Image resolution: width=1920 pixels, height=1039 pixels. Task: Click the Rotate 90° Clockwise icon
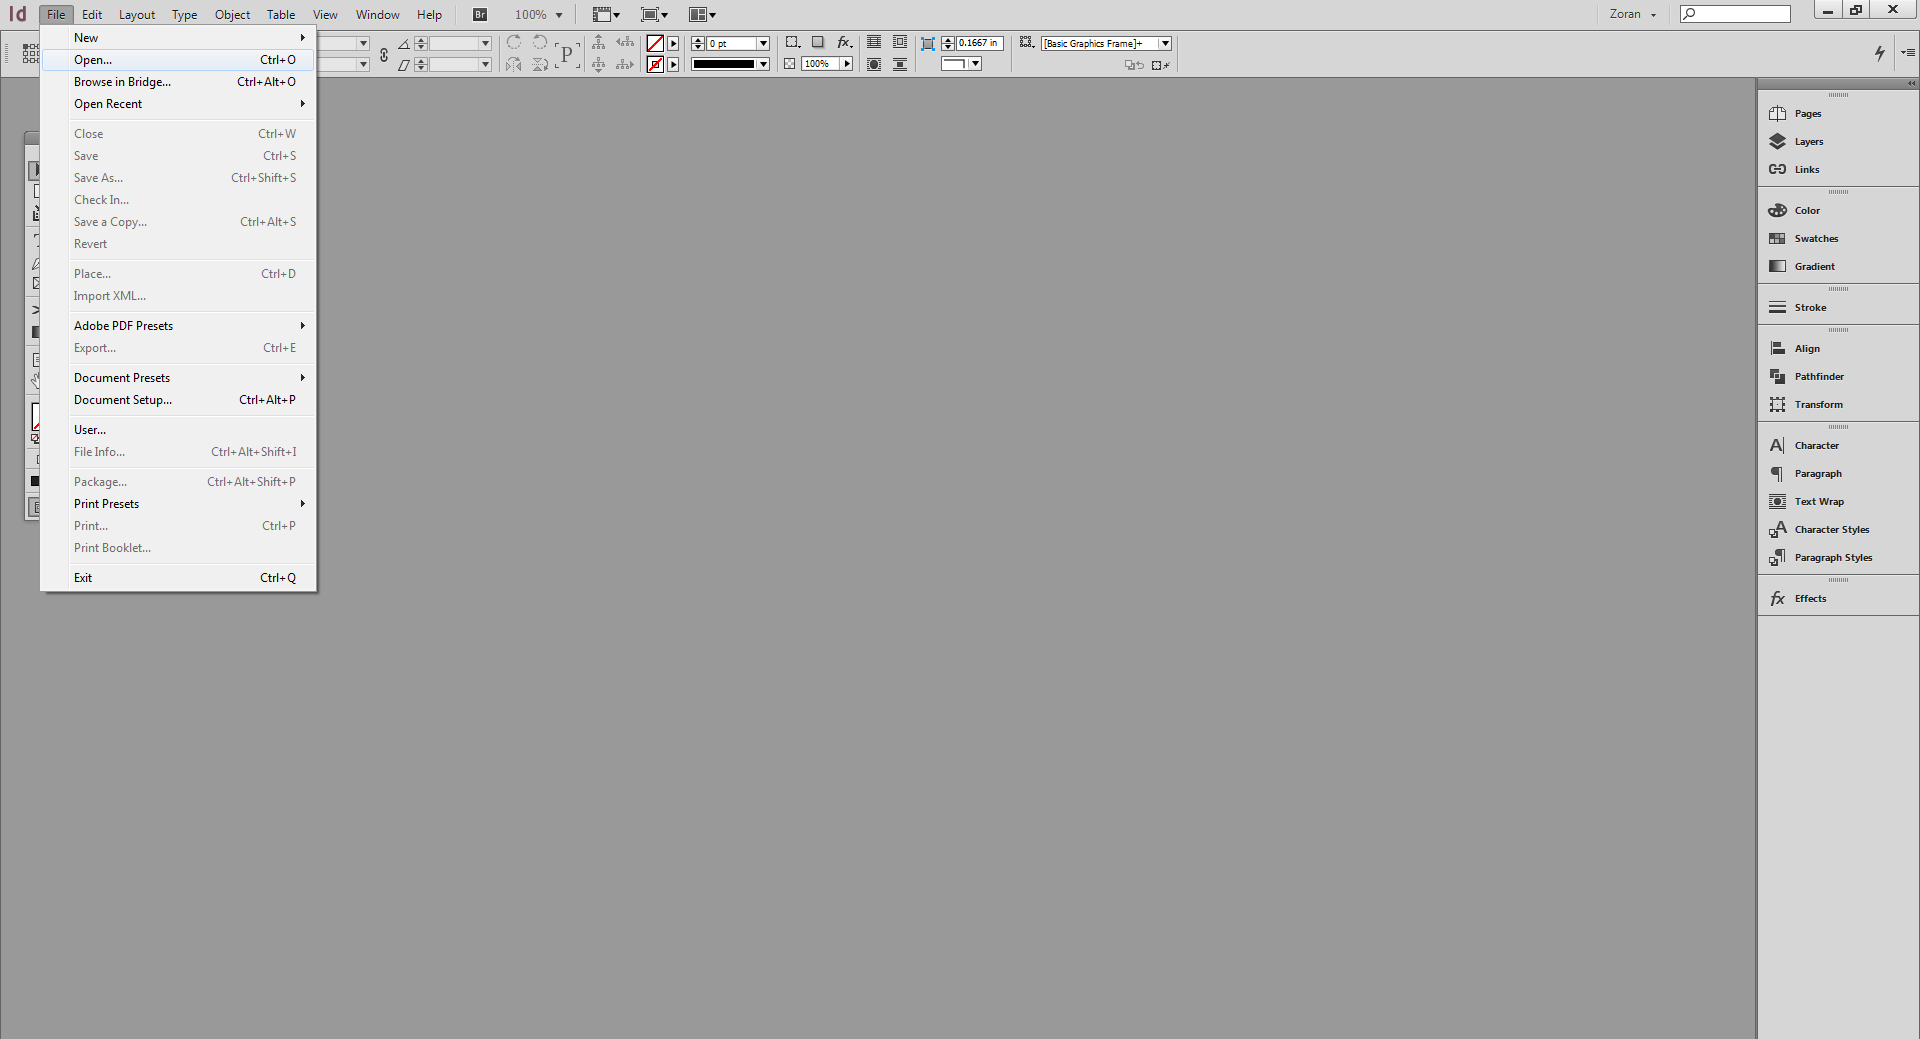514,42
